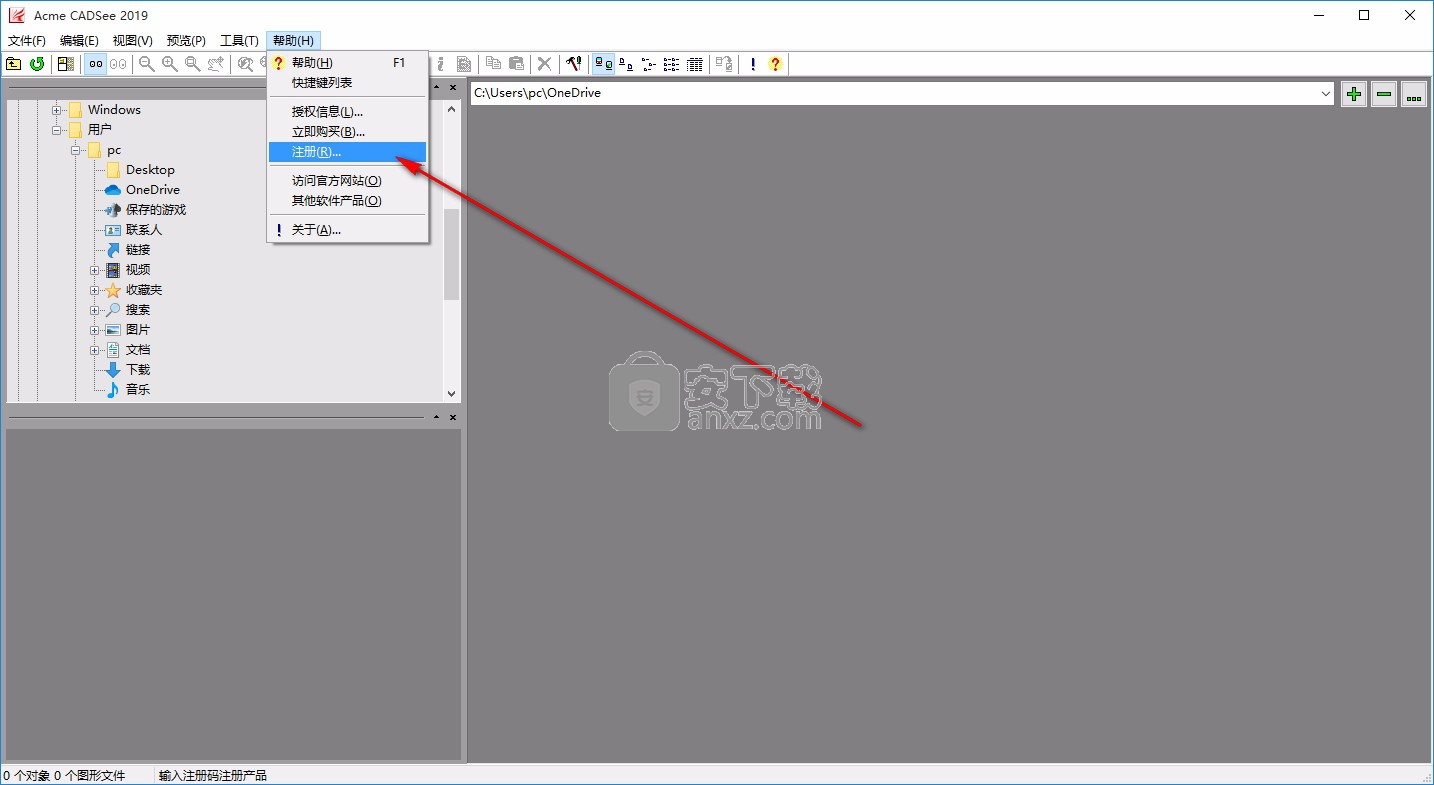The width and height of the screenshot is (1434, 785).
Task: Open the path address dropdown arrow
Action: click(x=1326, y=93)
